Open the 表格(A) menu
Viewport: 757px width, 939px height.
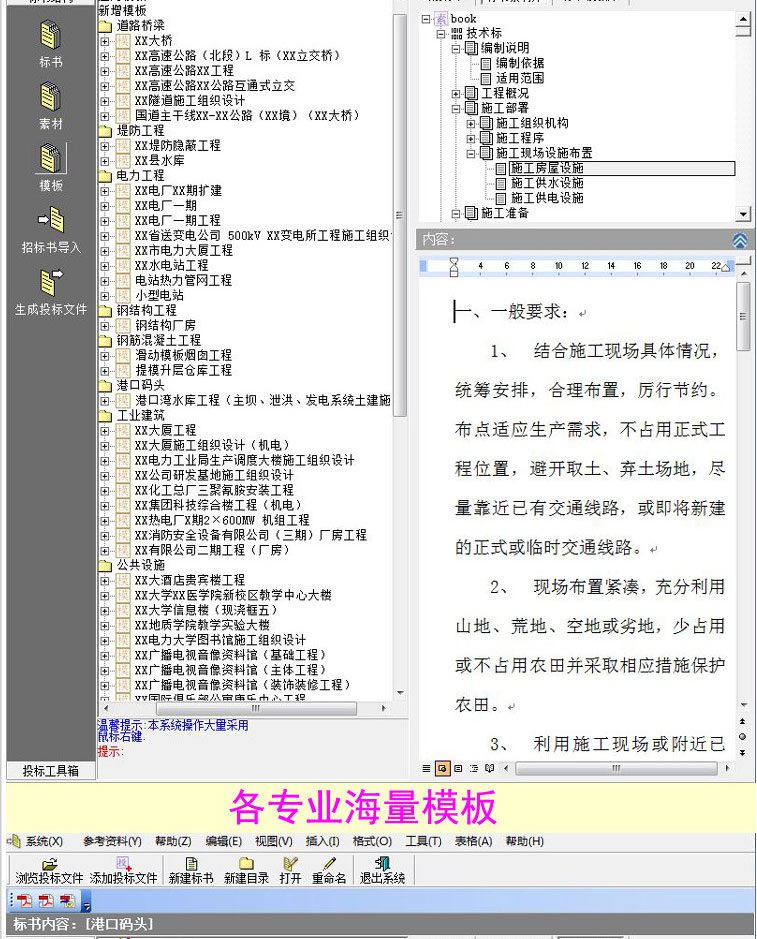(473, 841)
